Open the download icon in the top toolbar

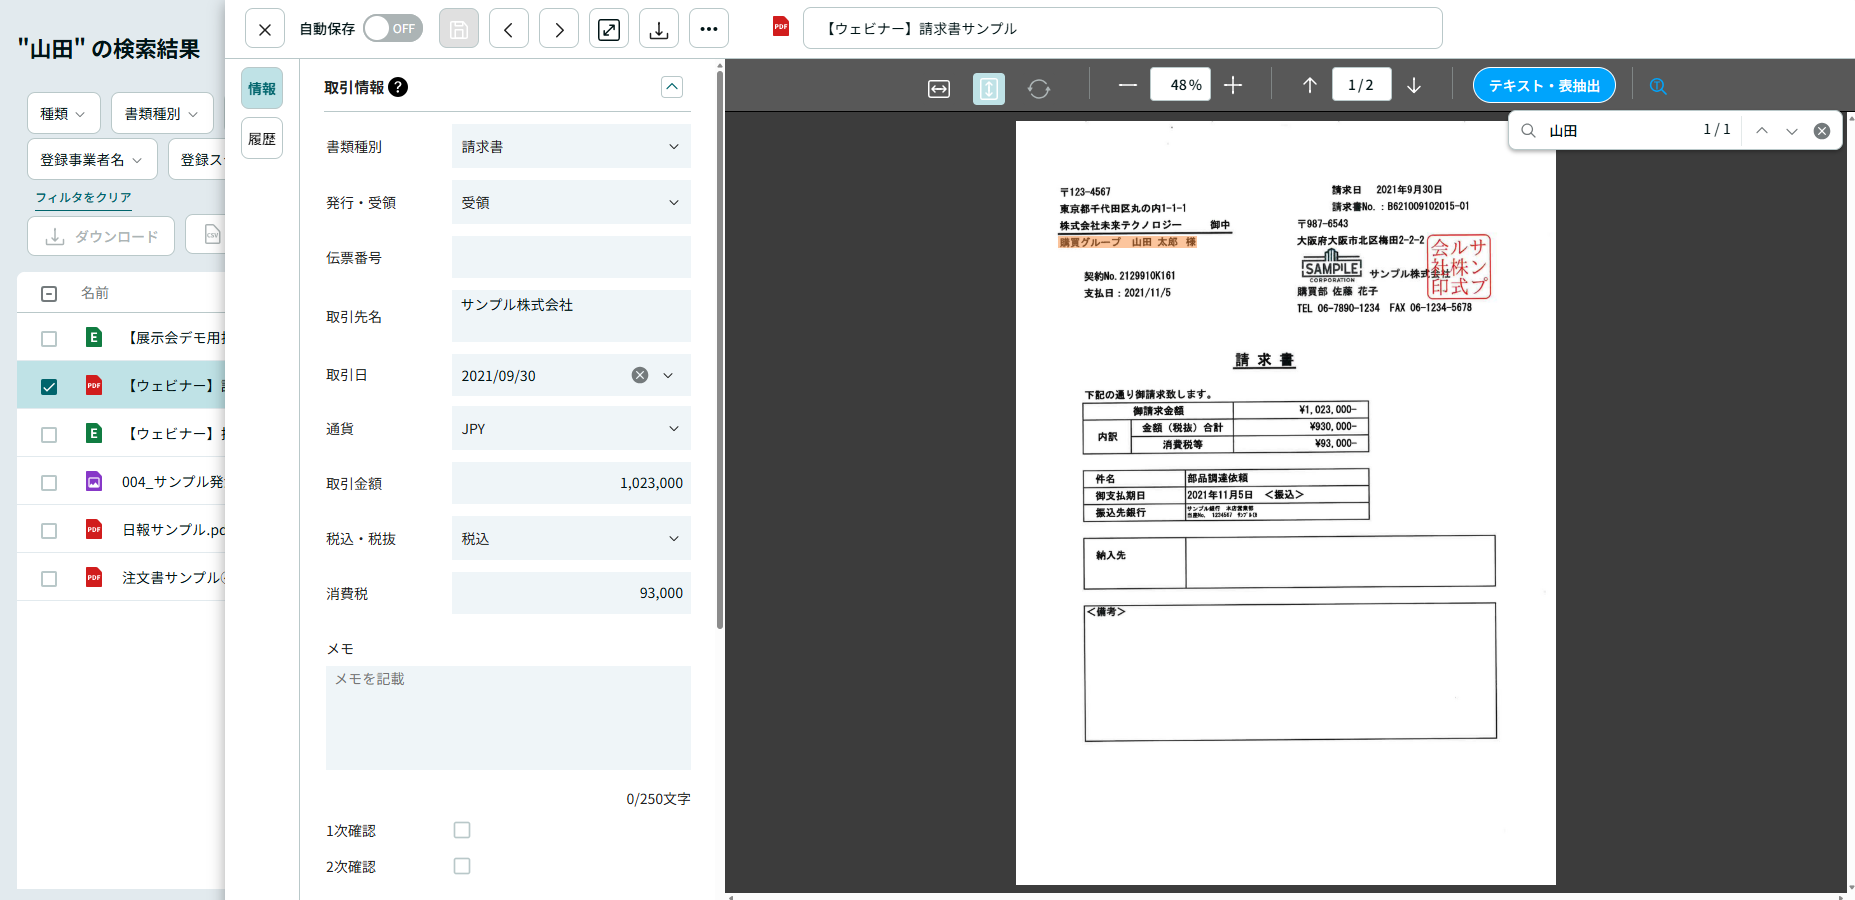point(659,28)
